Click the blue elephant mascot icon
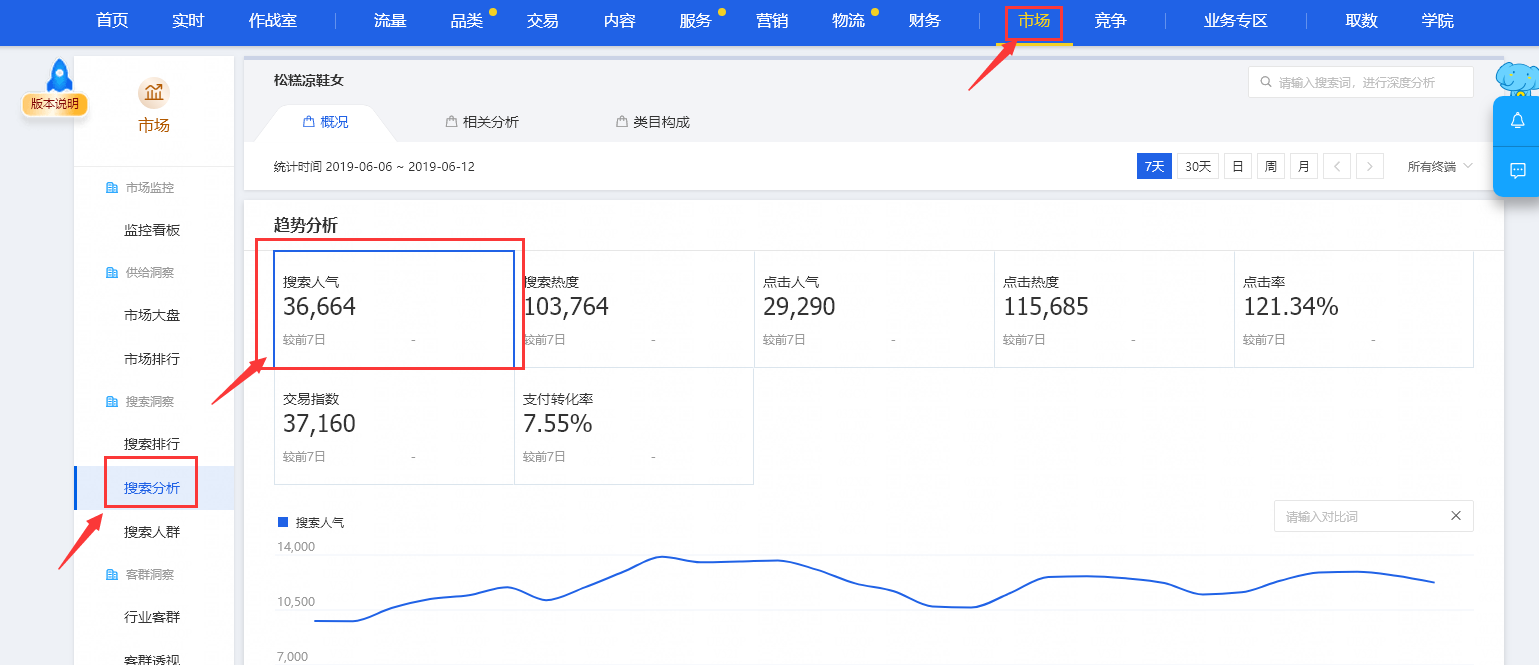The image size is (1539, 665). point(1517,80)
